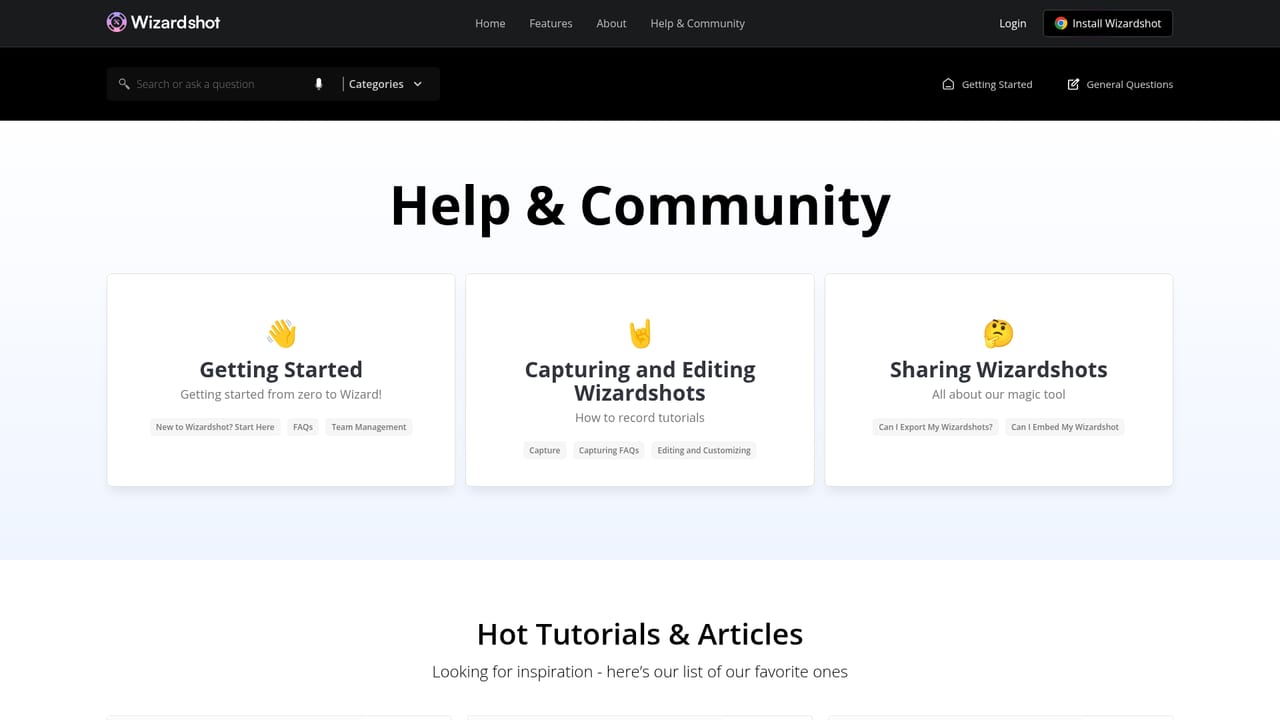Screen dimensions: 1280x720
Task: Open the Categories dropdown
Action: 385,84
